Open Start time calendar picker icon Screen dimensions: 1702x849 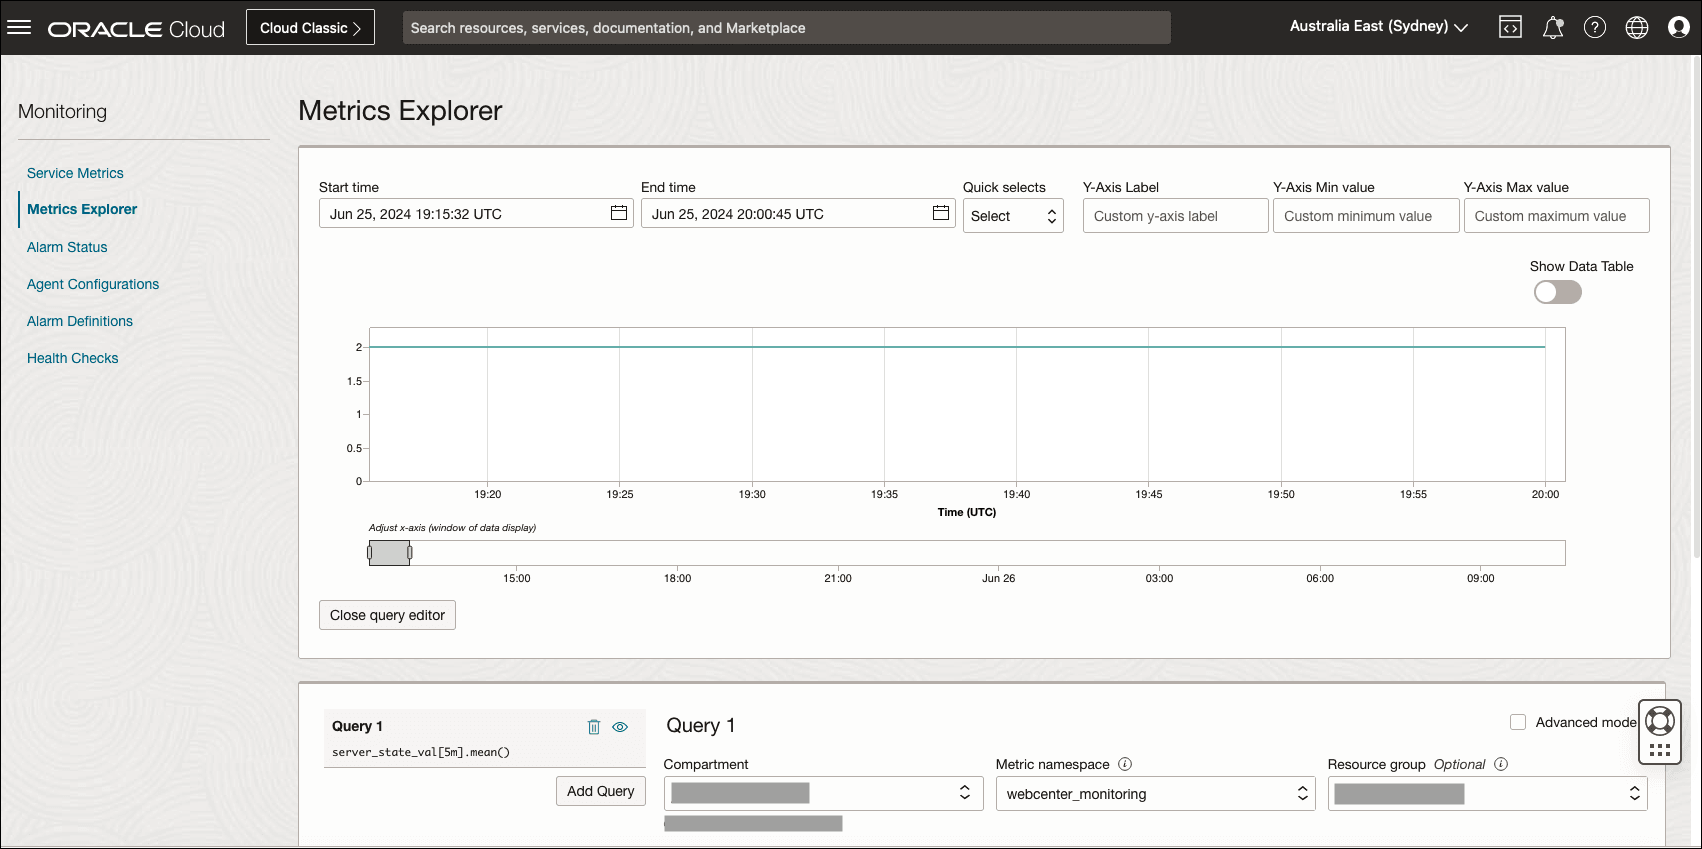619,213
